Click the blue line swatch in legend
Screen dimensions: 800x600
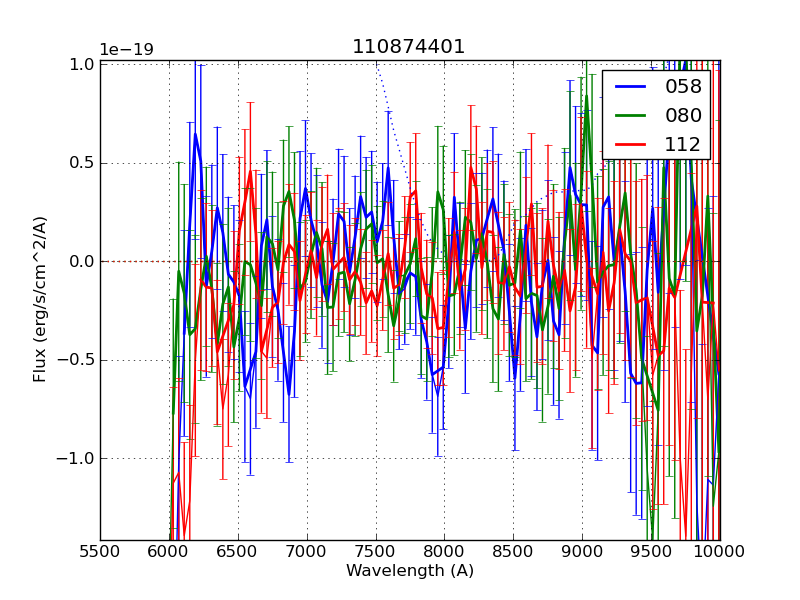point(631,86)
